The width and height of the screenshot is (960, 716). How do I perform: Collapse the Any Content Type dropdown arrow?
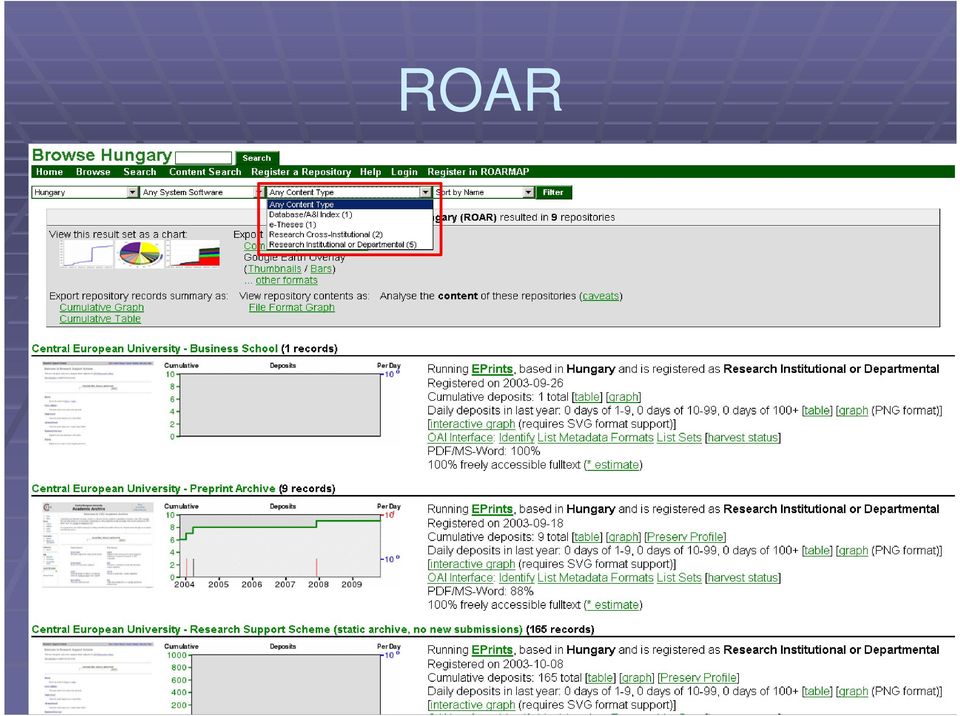pyautogui.click(x=426, y=192)
